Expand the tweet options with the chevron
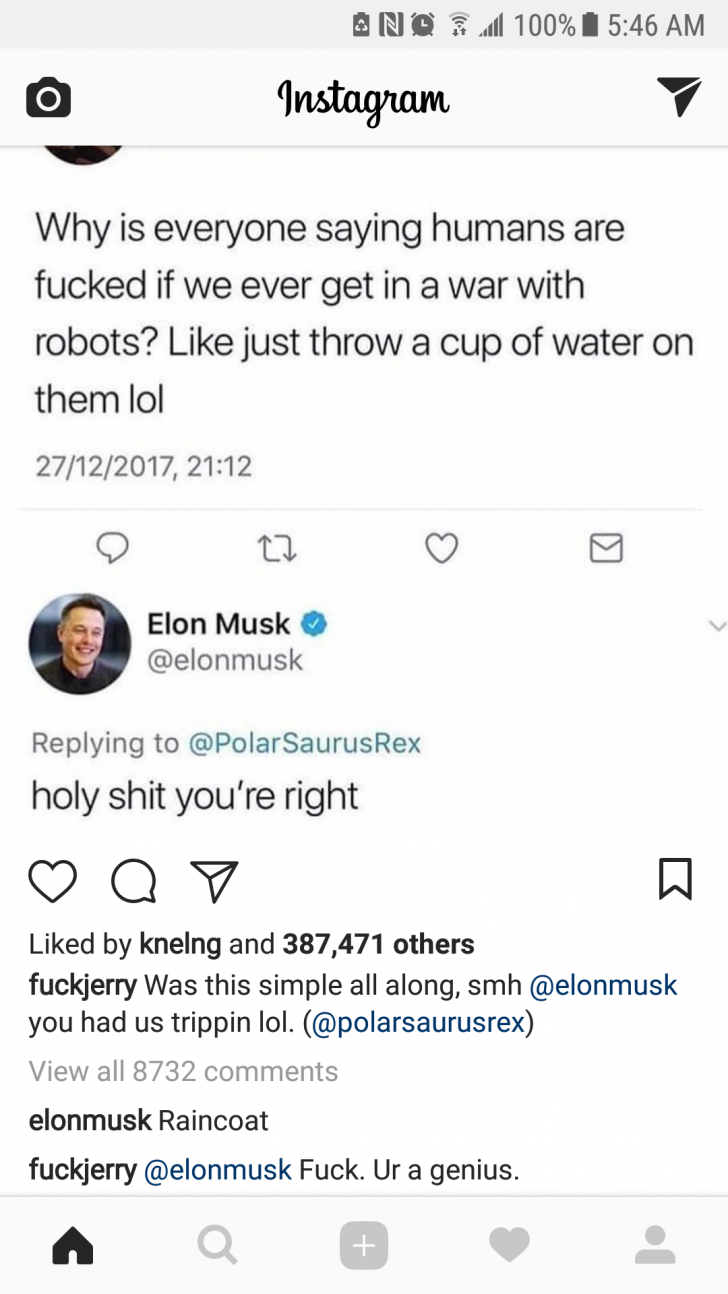 [x=716, y=625]
